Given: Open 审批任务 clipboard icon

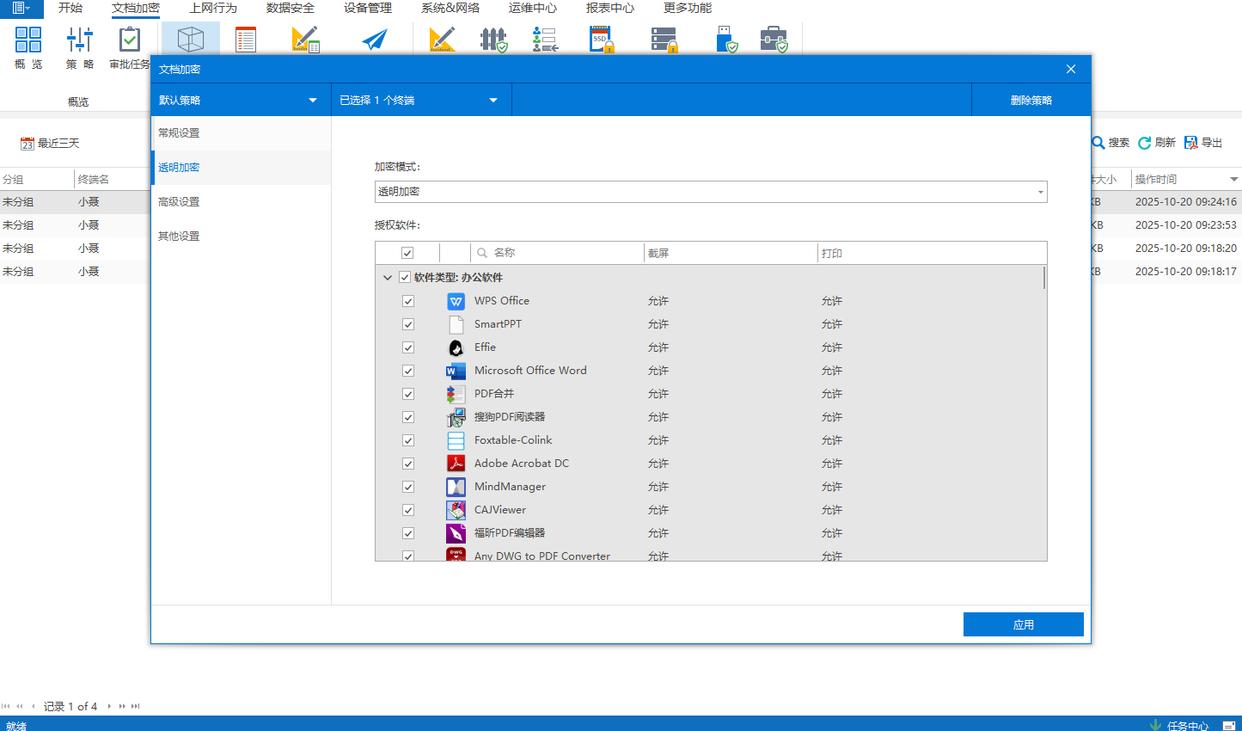Looking at the screenshot, I should coord(130,40).
